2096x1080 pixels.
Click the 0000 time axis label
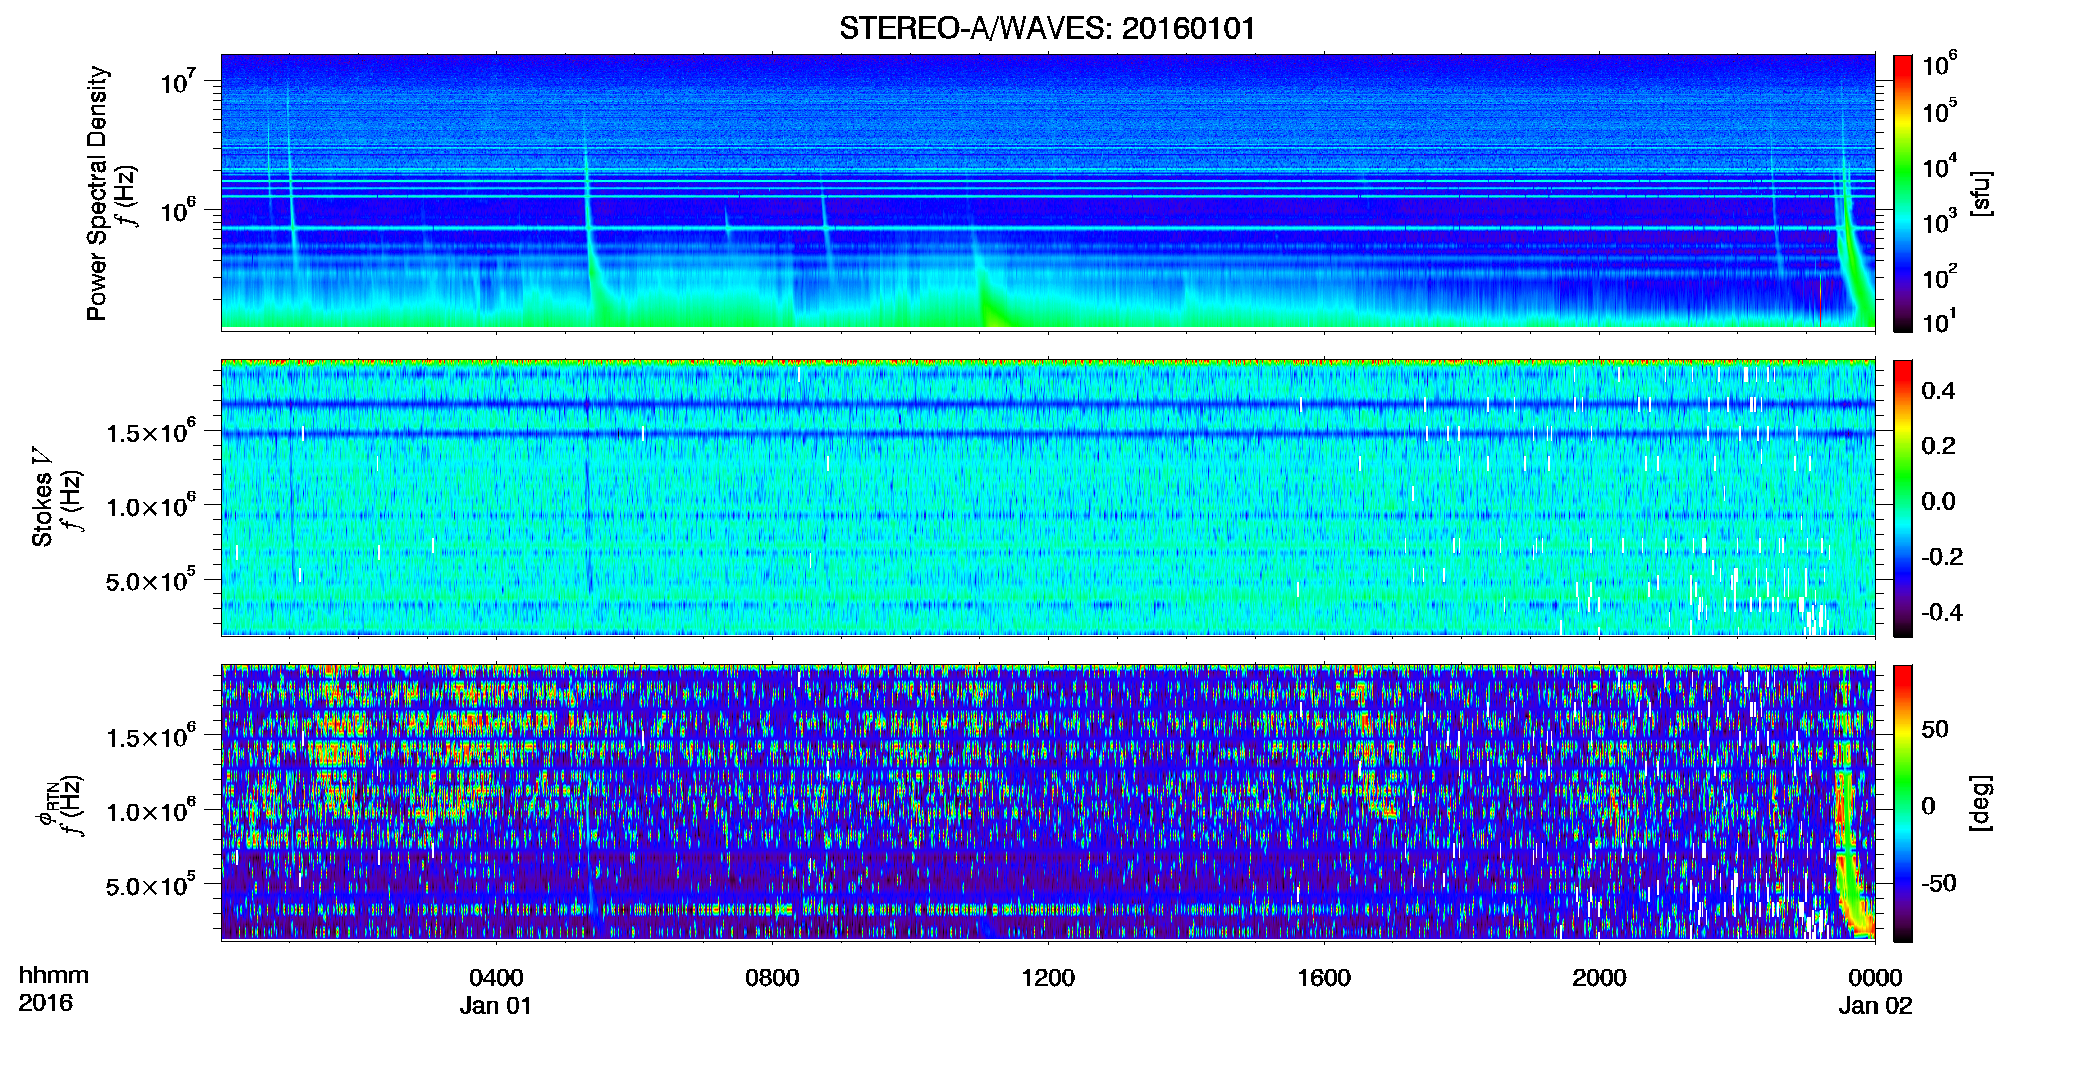(x=1875, y=977)
